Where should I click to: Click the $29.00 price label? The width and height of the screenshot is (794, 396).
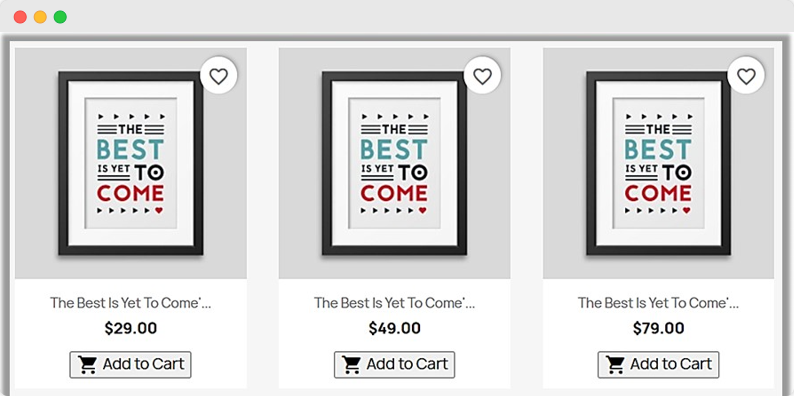click(131, 328)
